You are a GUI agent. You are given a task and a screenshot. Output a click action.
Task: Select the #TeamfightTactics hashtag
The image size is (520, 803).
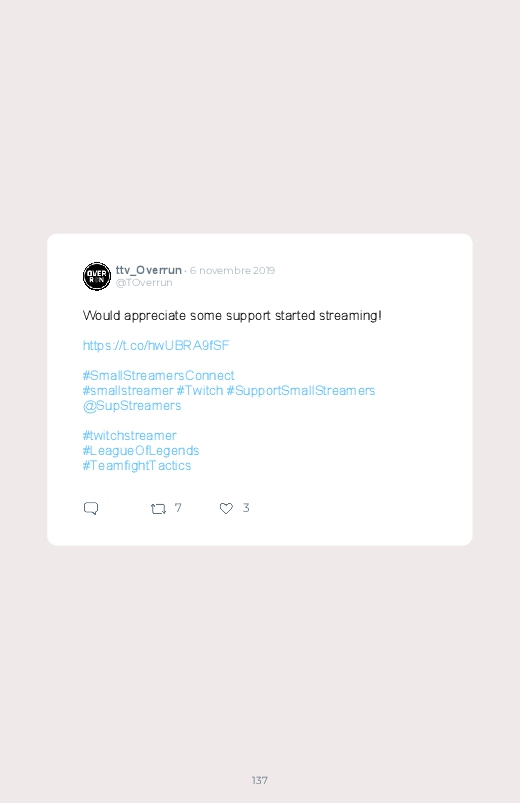[137, 466]
